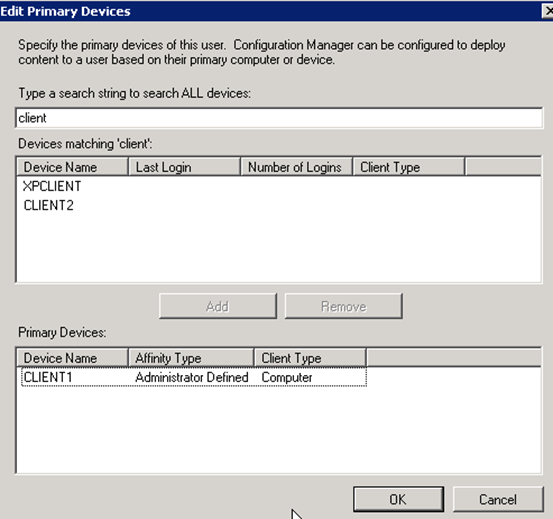Image resolution: width=553 pixels, height=519 pixels.
Task: Click blank area of Primary Devices list
Action: (x=279, y=430)
